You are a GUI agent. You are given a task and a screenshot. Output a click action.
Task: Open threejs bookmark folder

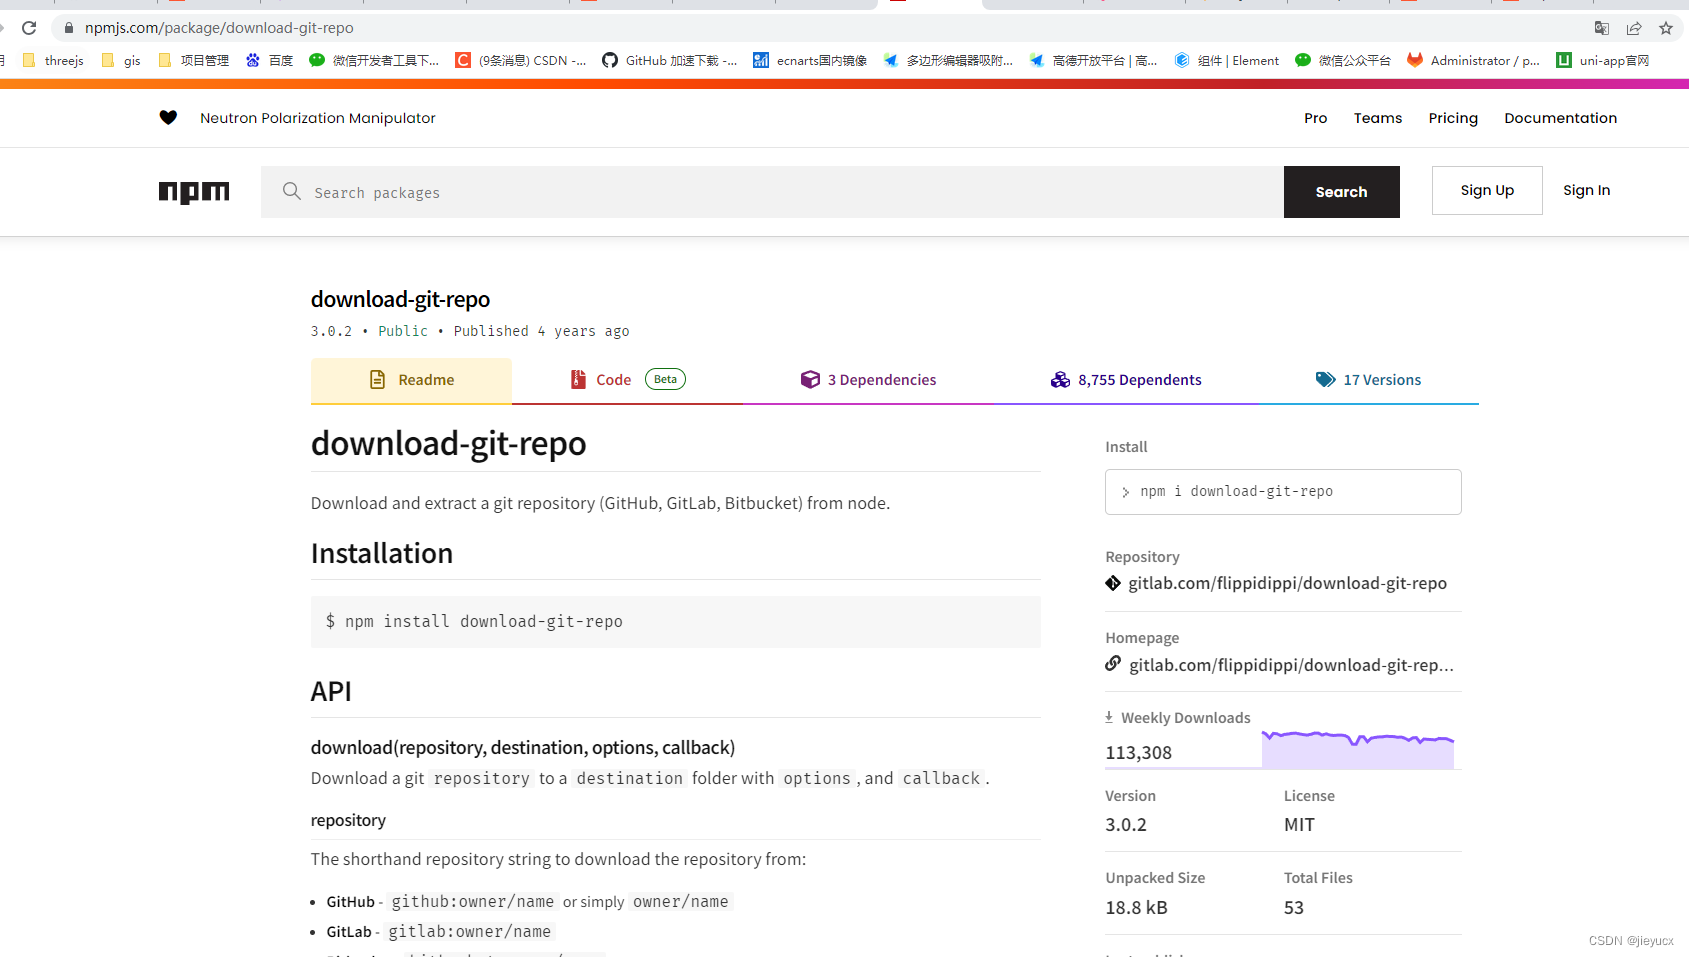(x=53, y=60)
